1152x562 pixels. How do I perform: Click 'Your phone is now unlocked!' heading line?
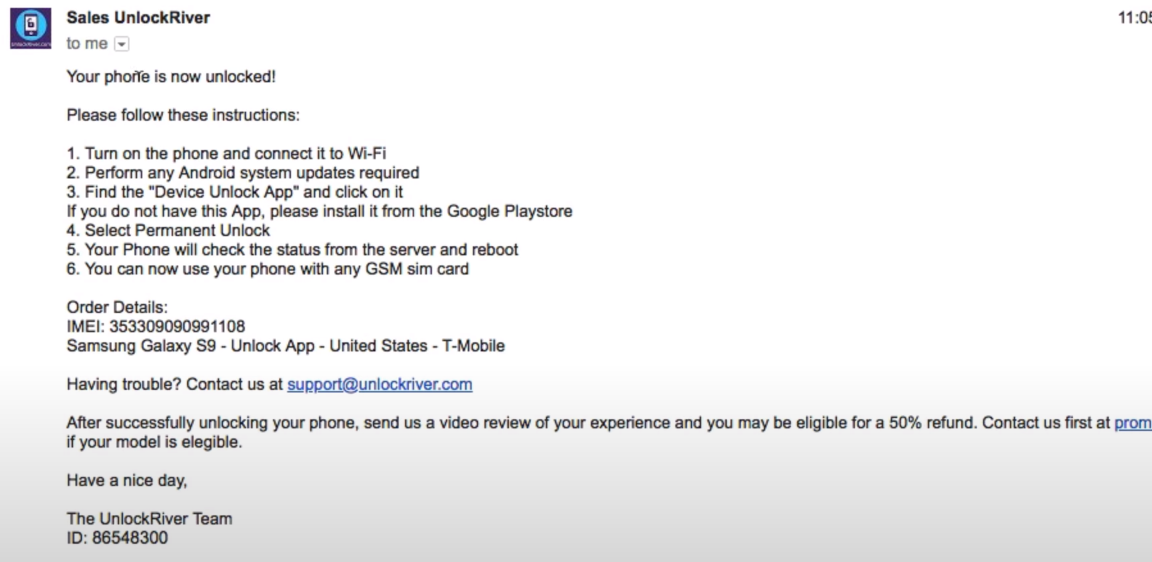[171, 76]
